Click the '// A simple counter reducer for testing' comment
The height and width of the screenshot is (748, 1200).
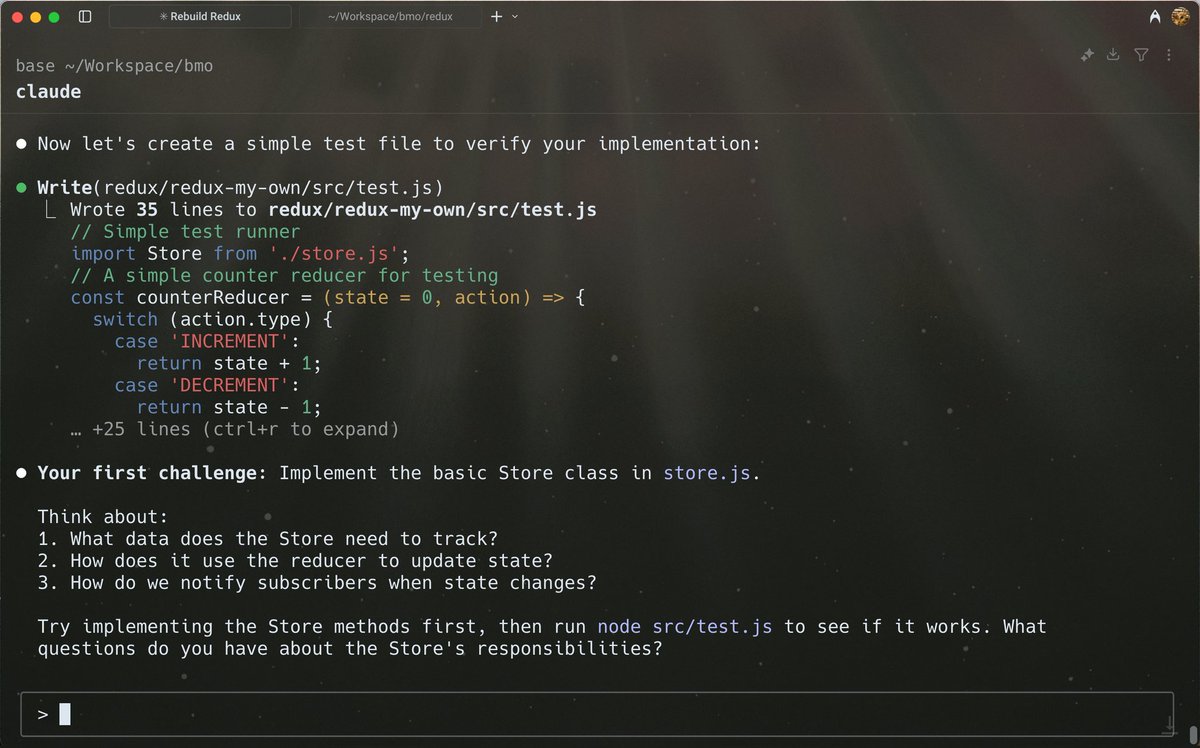point(284,275)
